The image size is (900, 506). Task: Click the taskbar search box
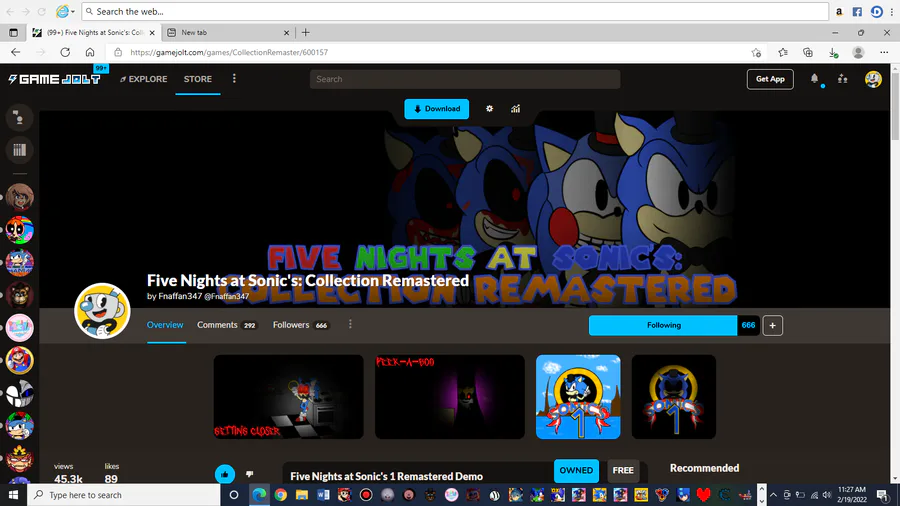(123, 495)
